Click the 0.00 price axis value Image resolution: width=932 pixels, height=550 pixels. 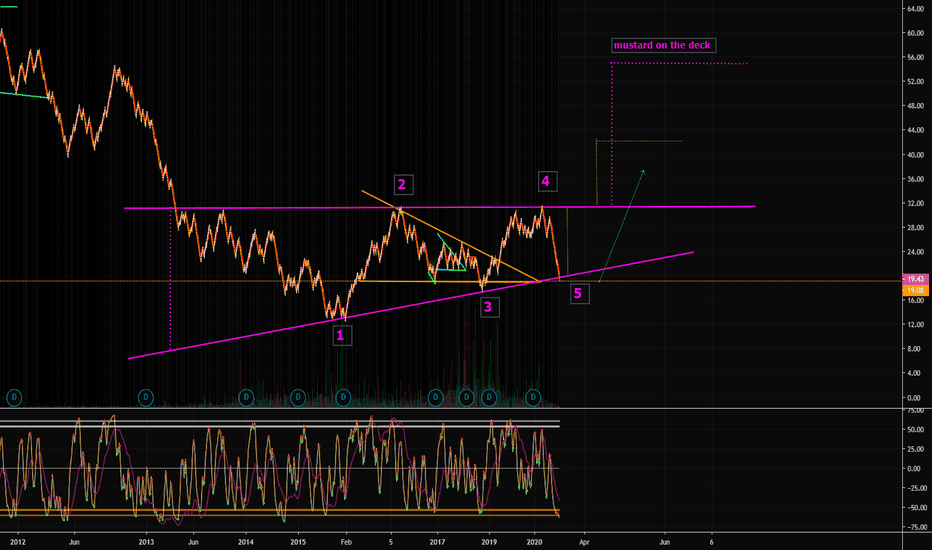[x=915, y=398]
